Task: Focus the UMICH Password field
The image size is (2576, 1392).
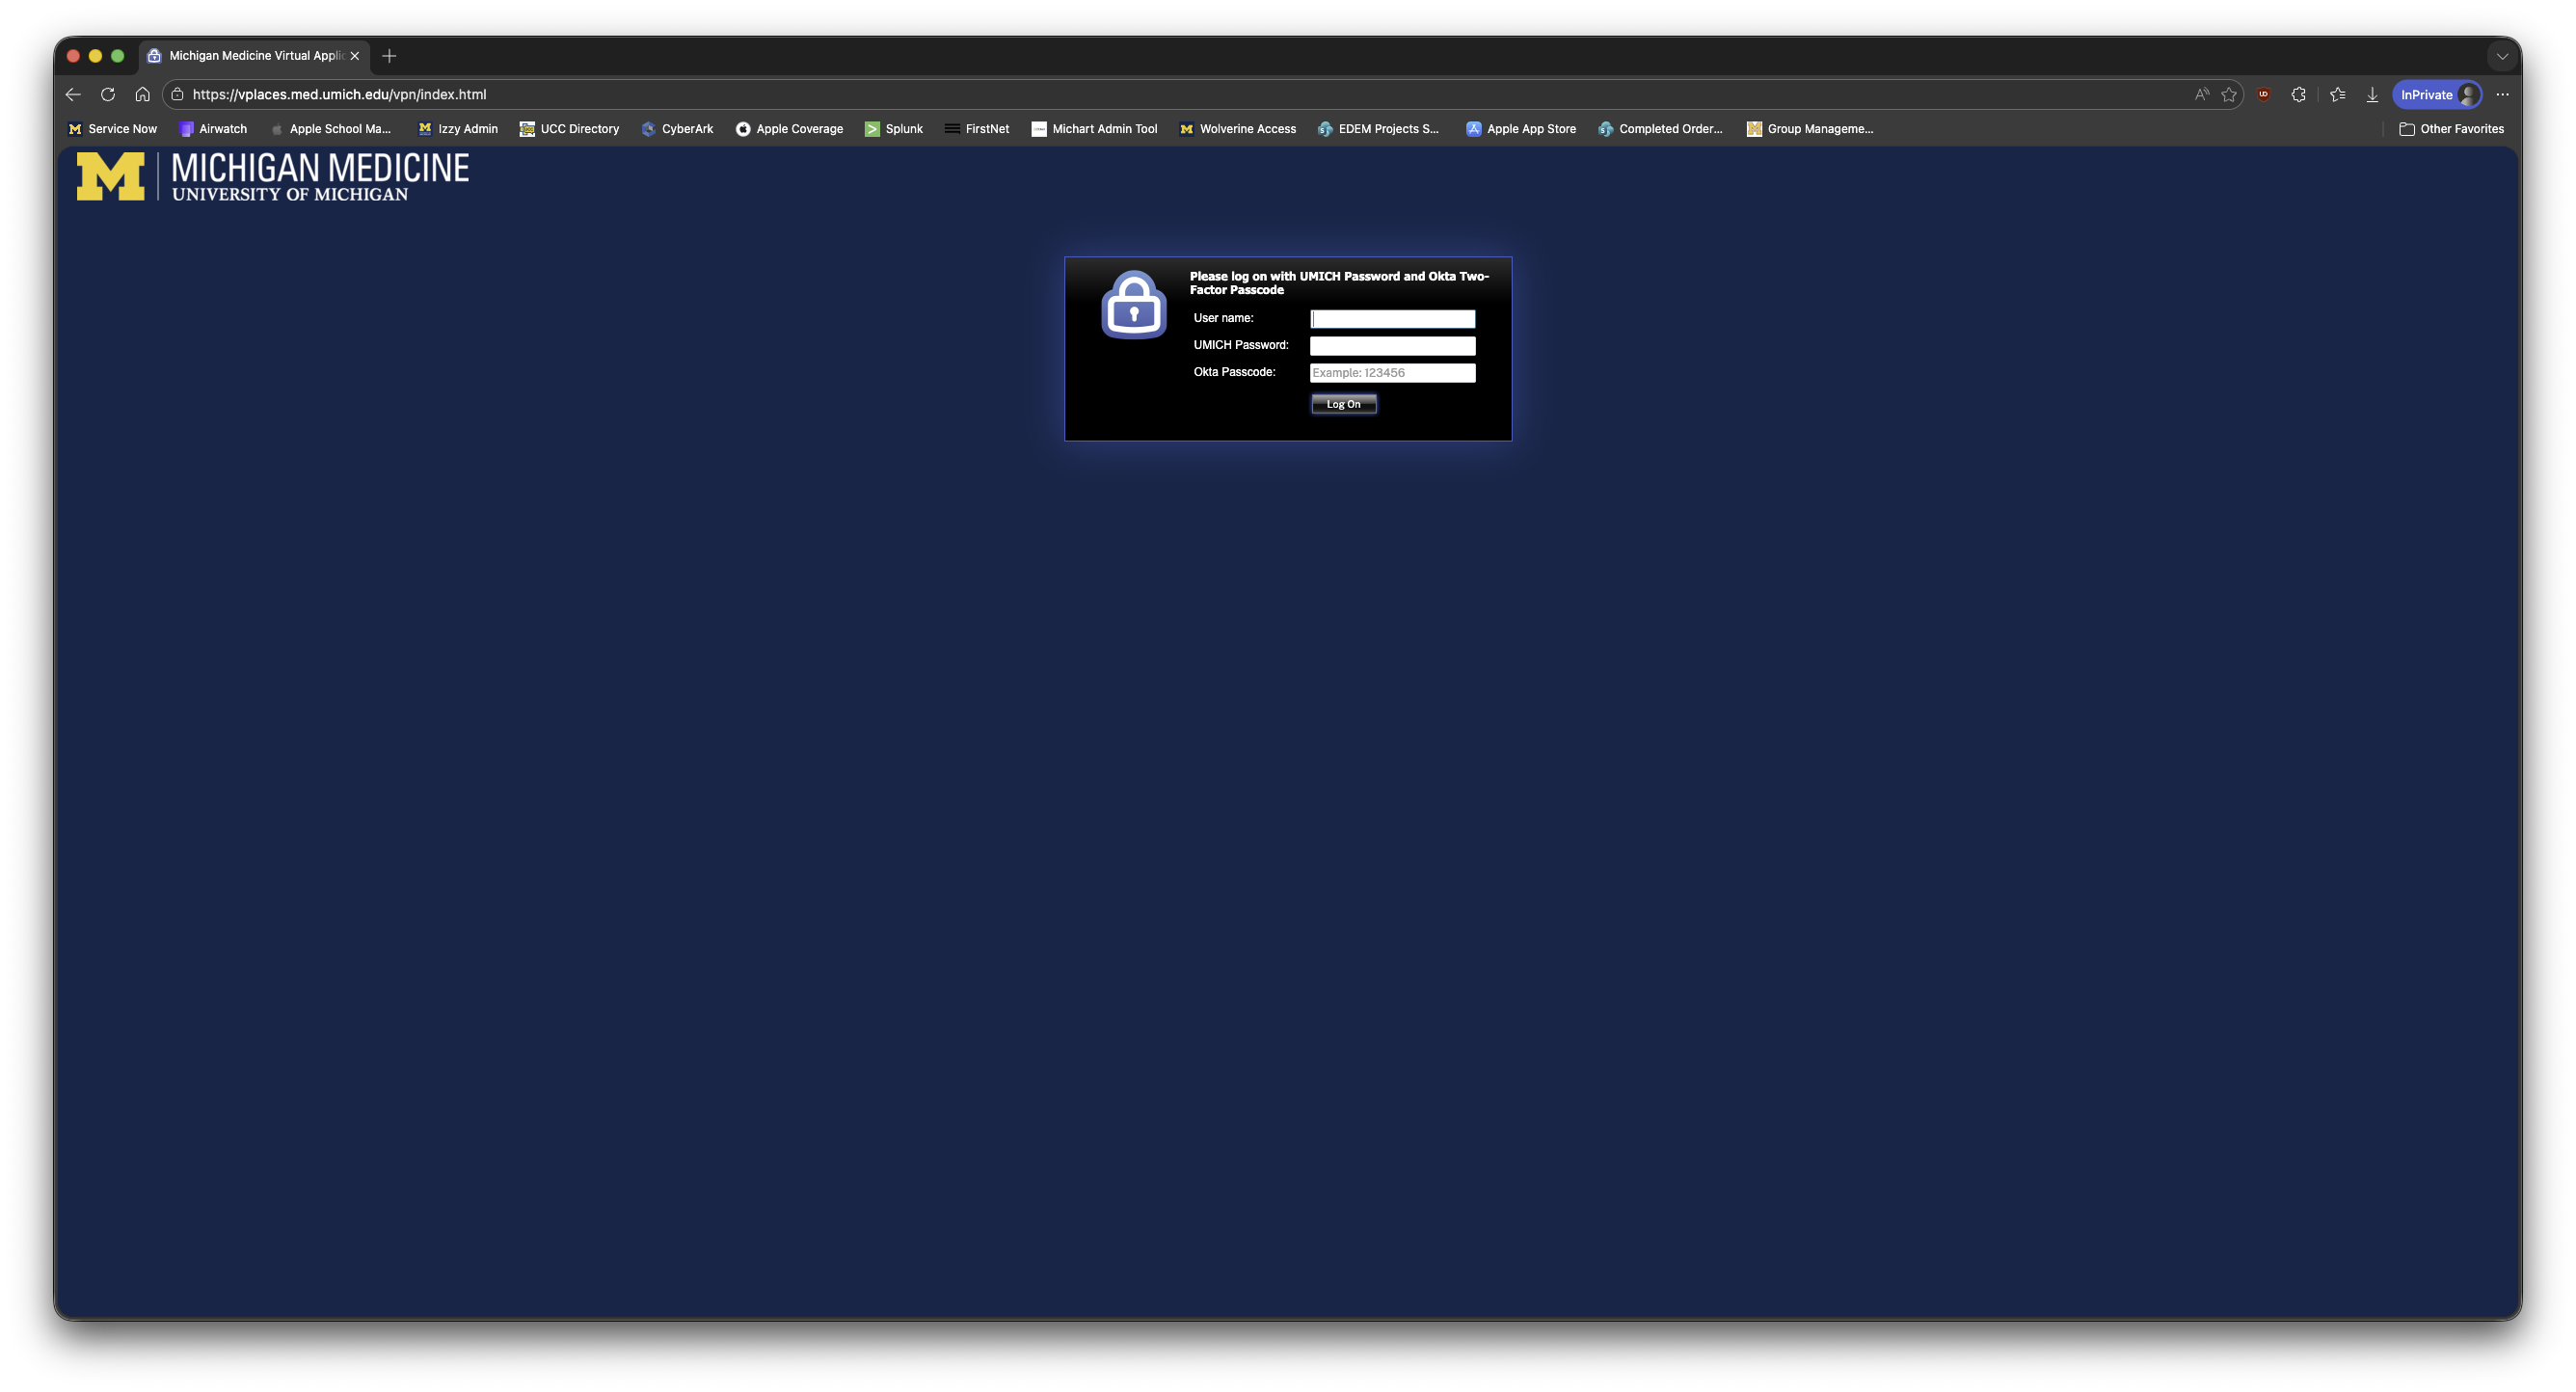Action: [1392, 346]
